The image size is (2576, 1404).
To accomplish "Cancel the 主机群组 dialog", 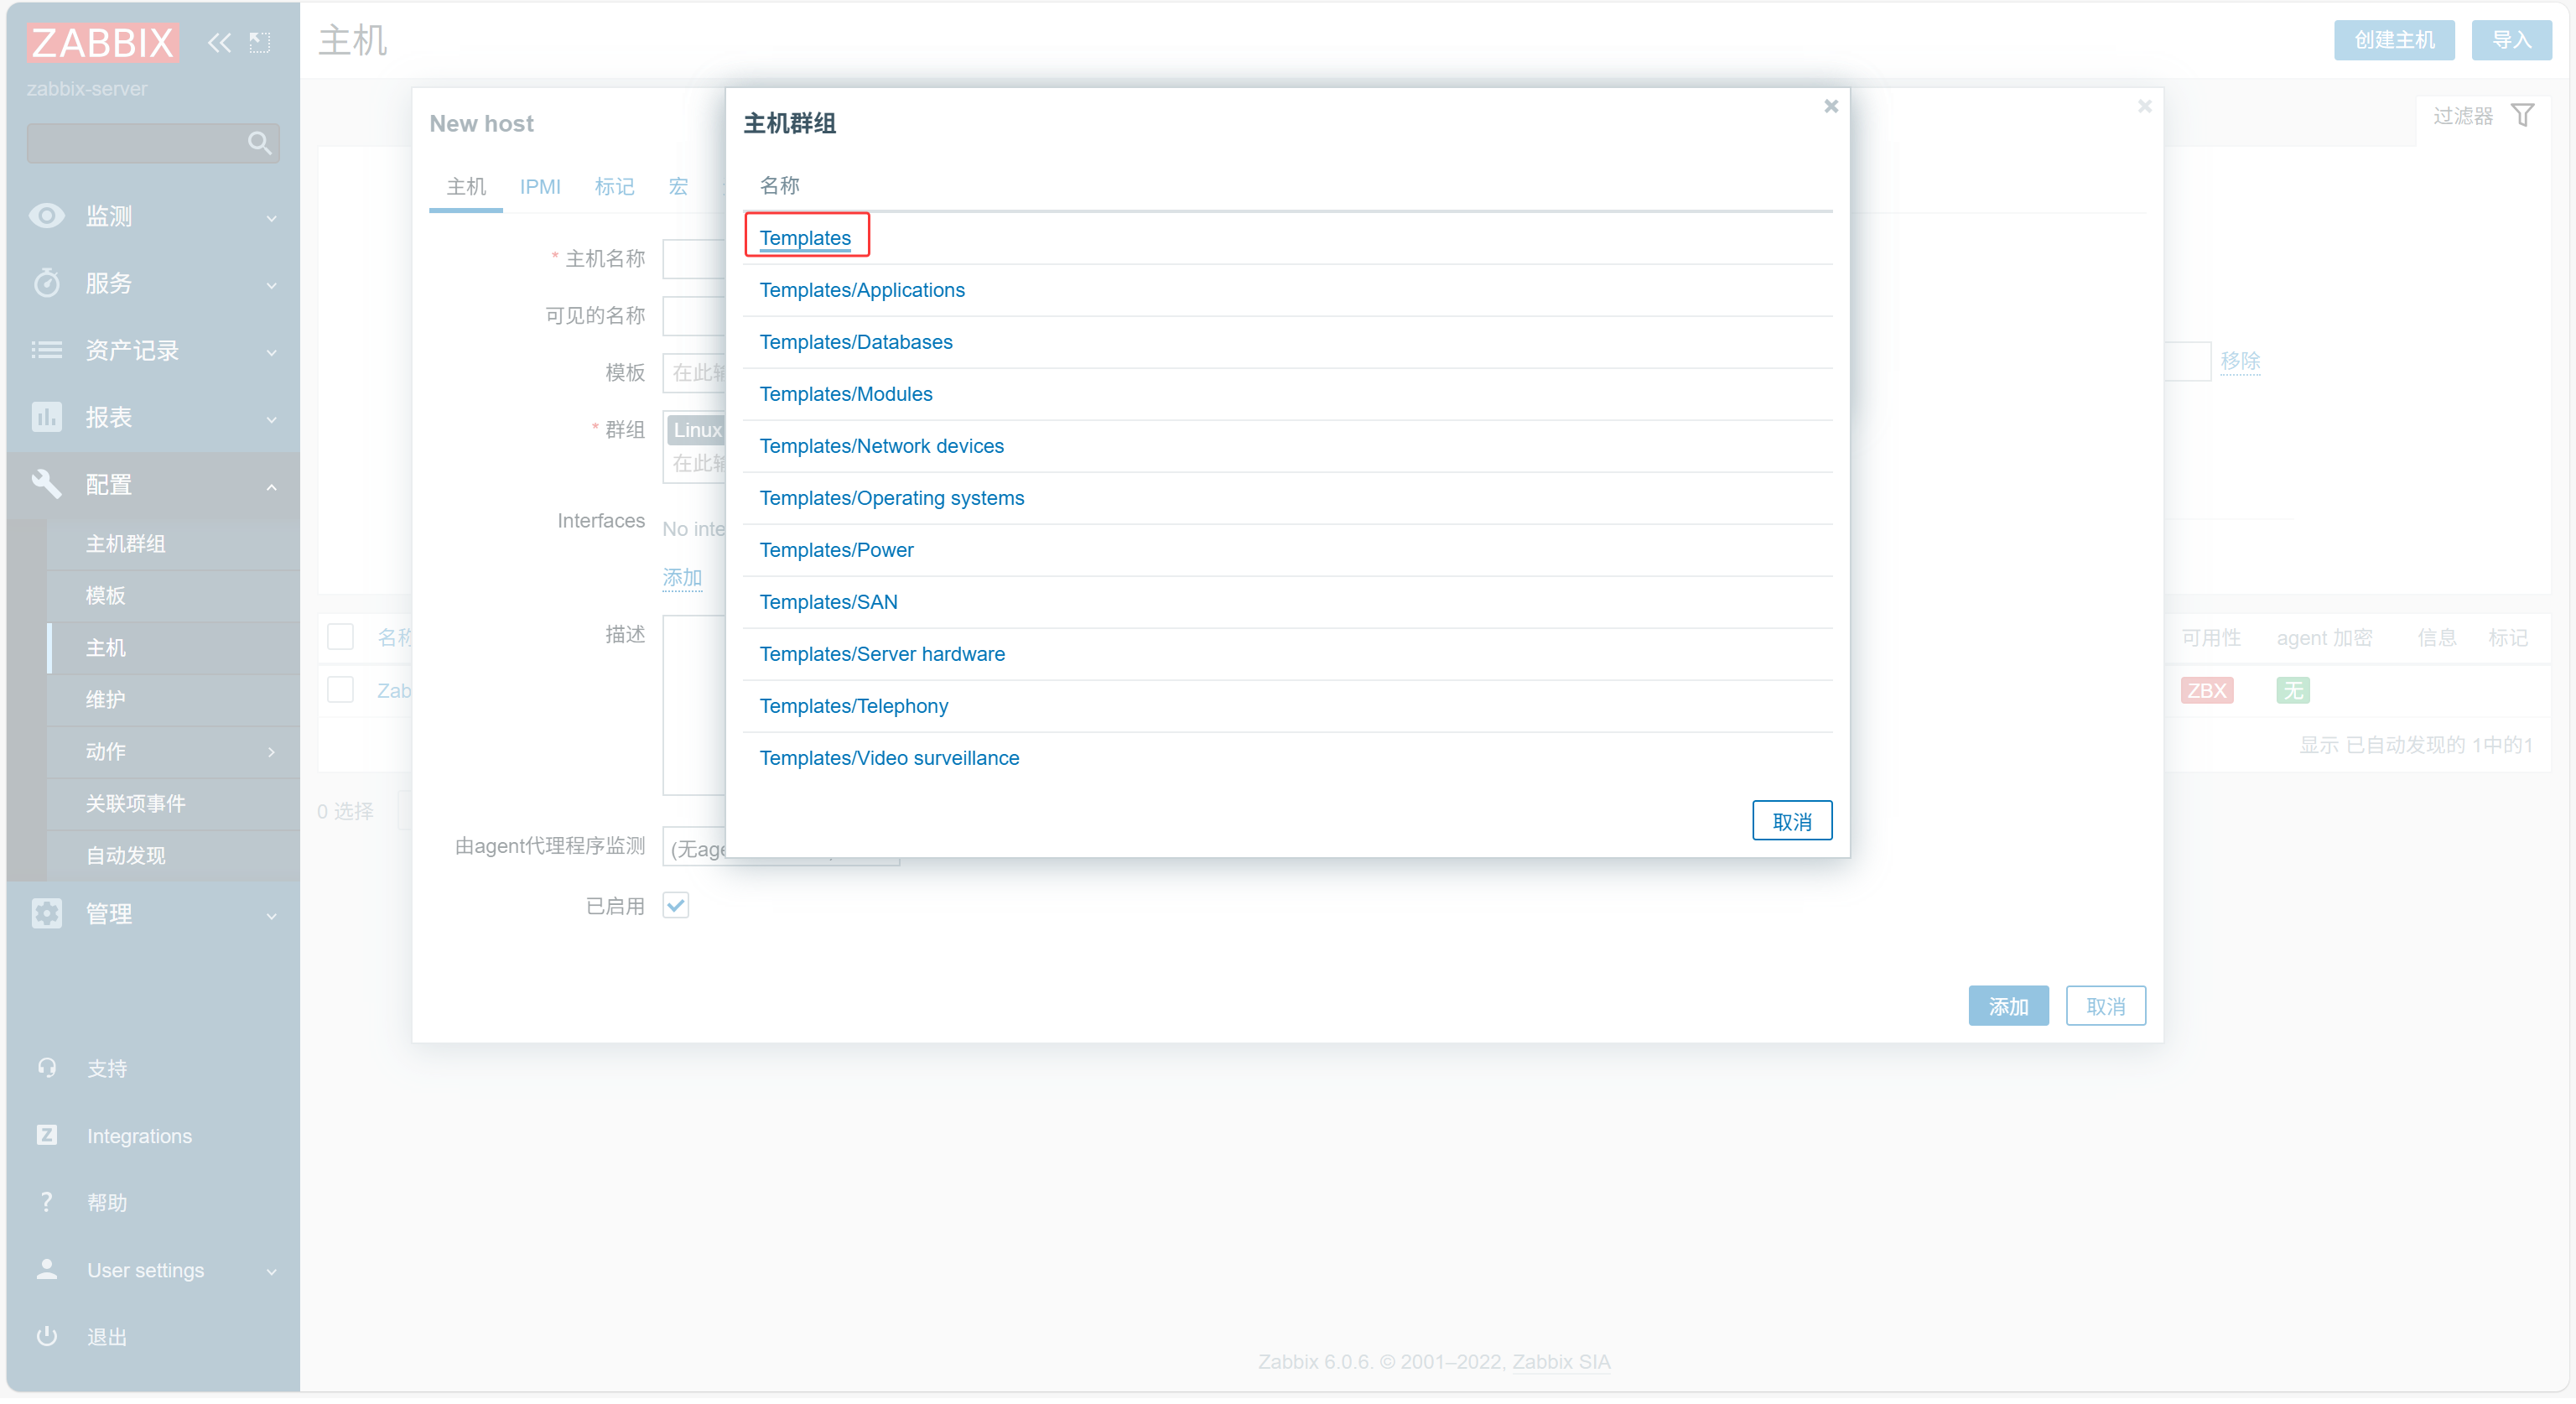I will pos(1792,821).
